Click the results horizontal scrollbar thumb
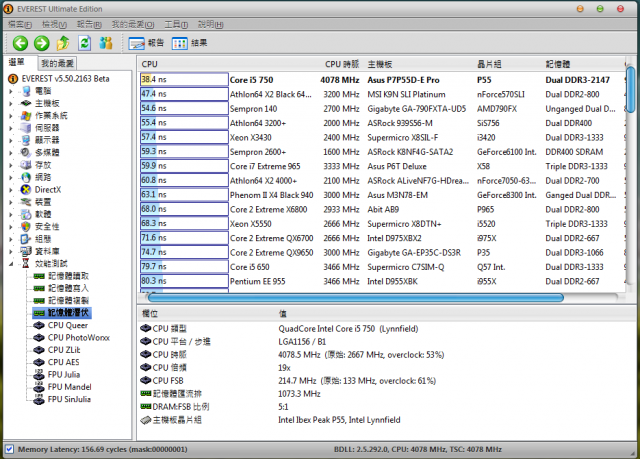 [356, 297]
